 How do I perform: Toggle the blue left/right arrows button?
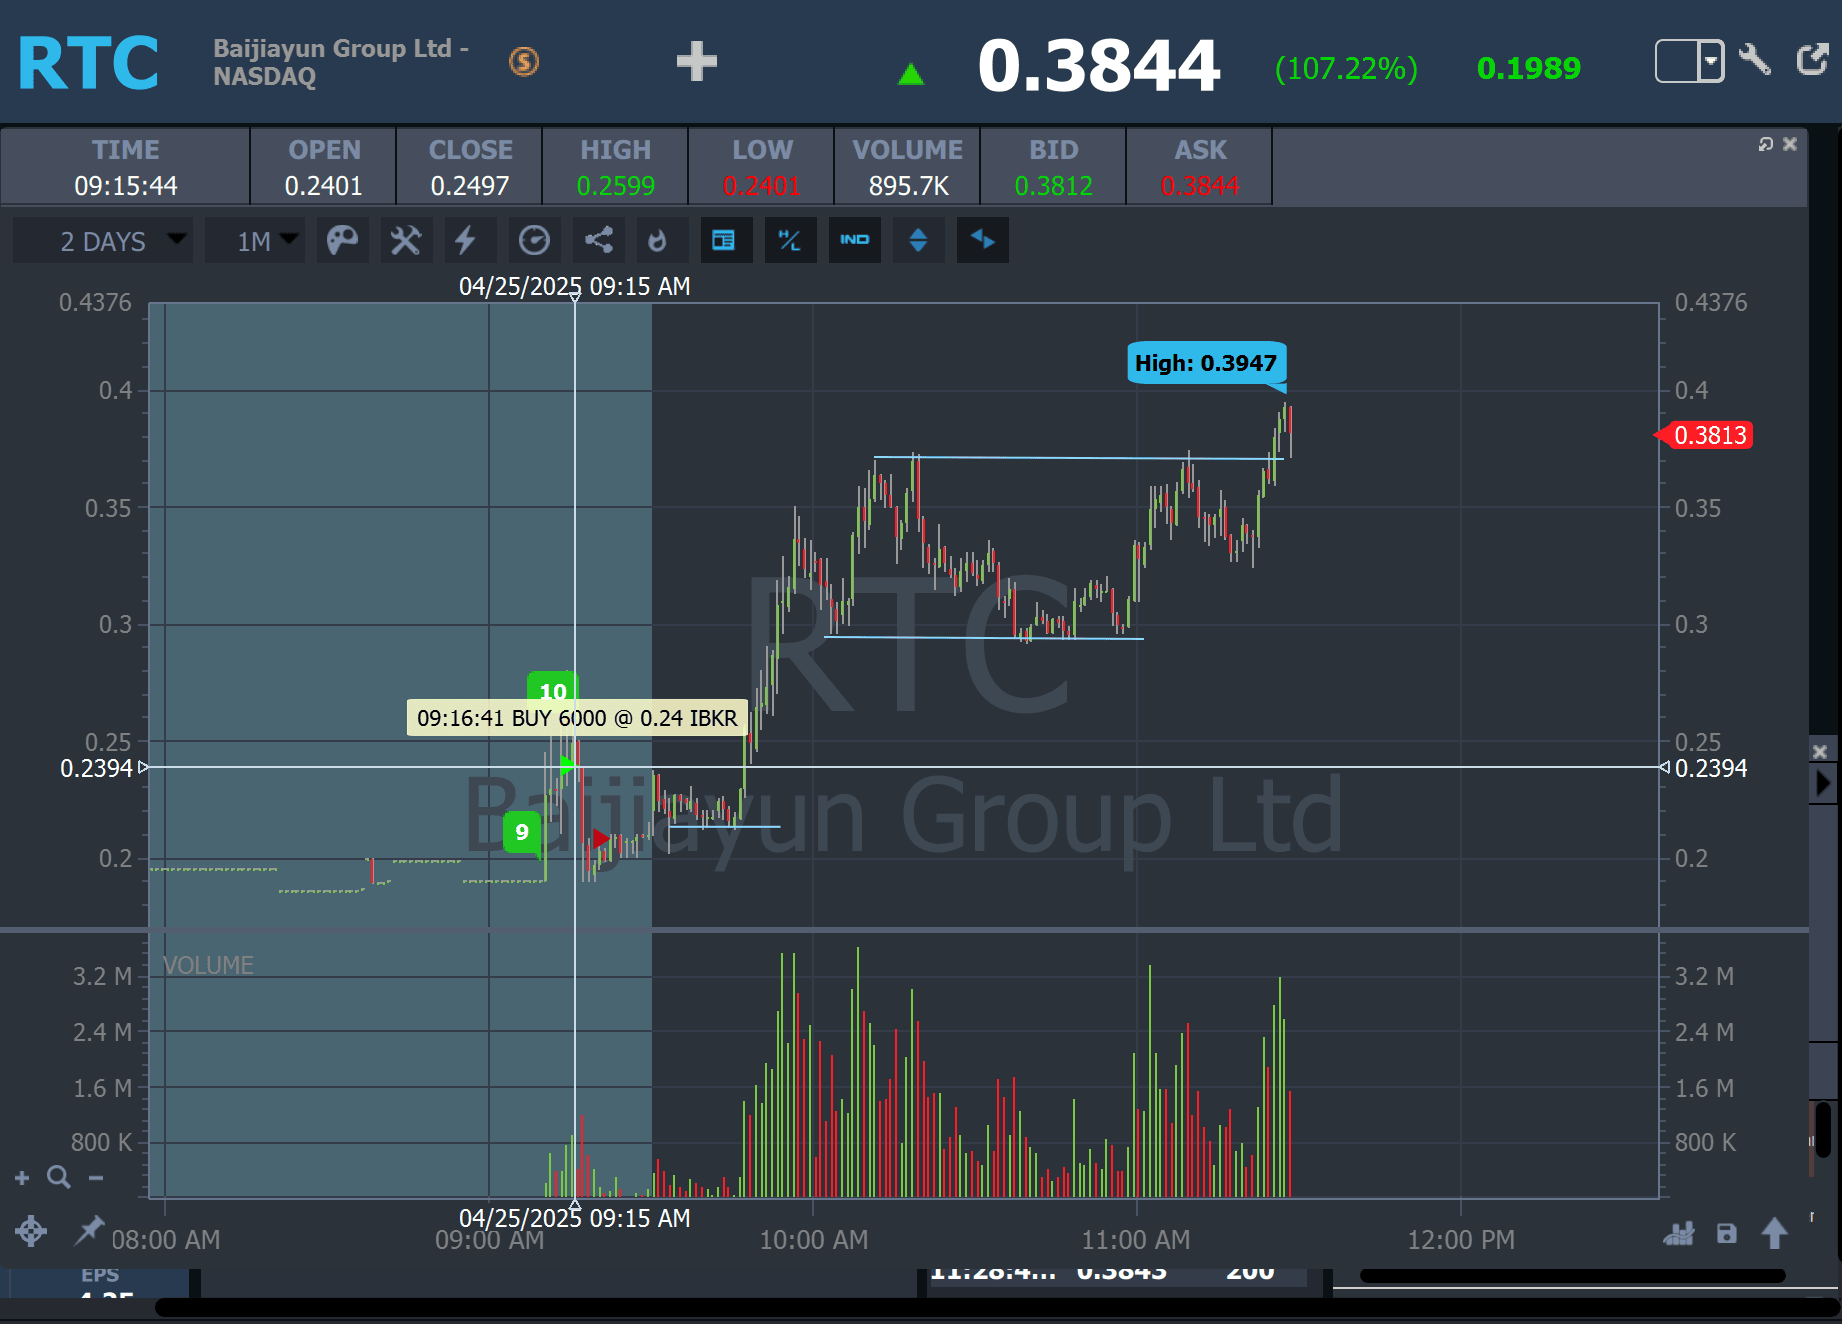[x=982, y=240]
